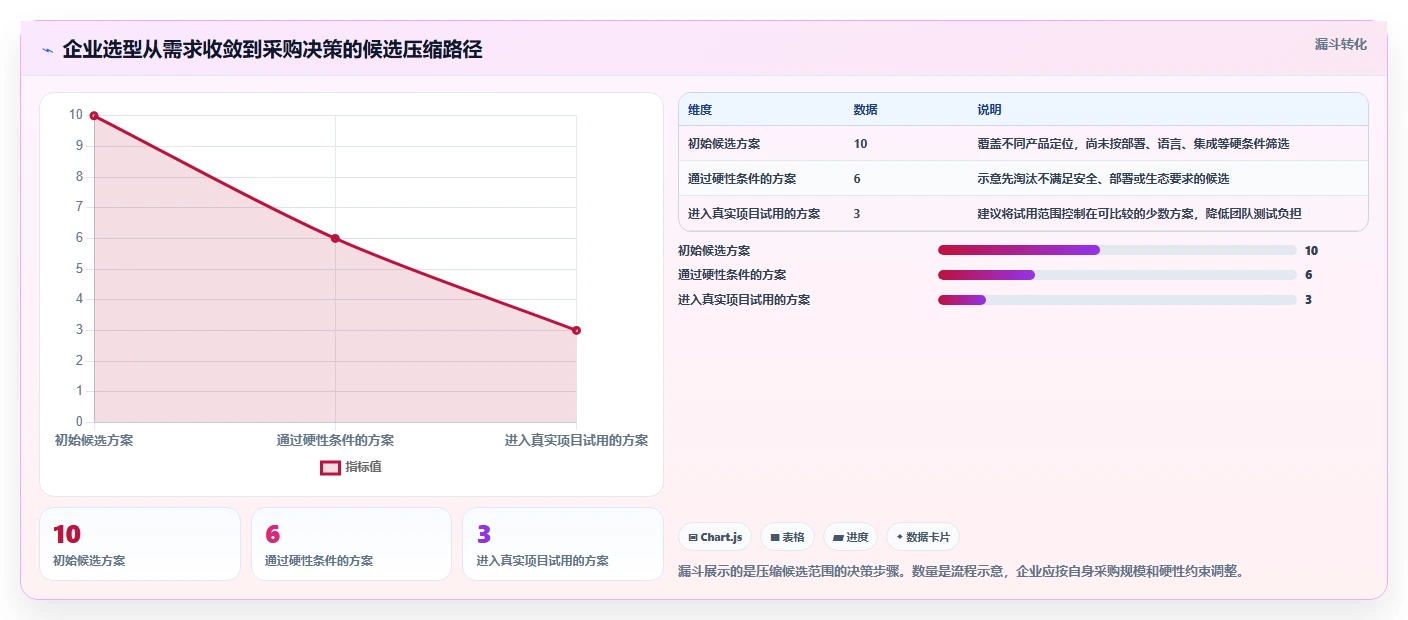Click progress value 3 beside the bar
1408x620 pixels.
click(1308, 300)
